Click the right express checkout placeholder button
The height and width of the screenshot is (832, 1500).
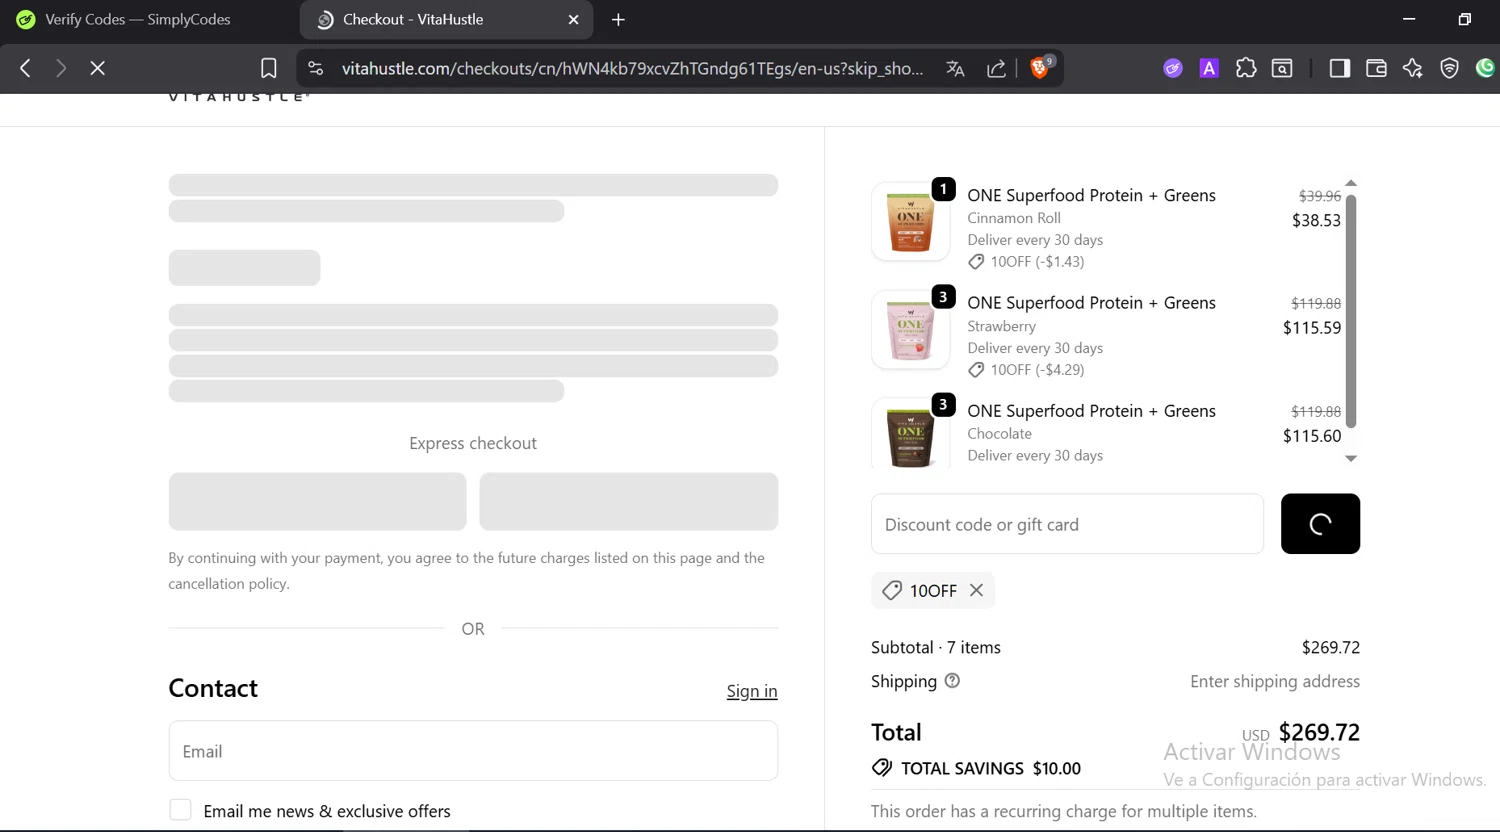[629, 501]
